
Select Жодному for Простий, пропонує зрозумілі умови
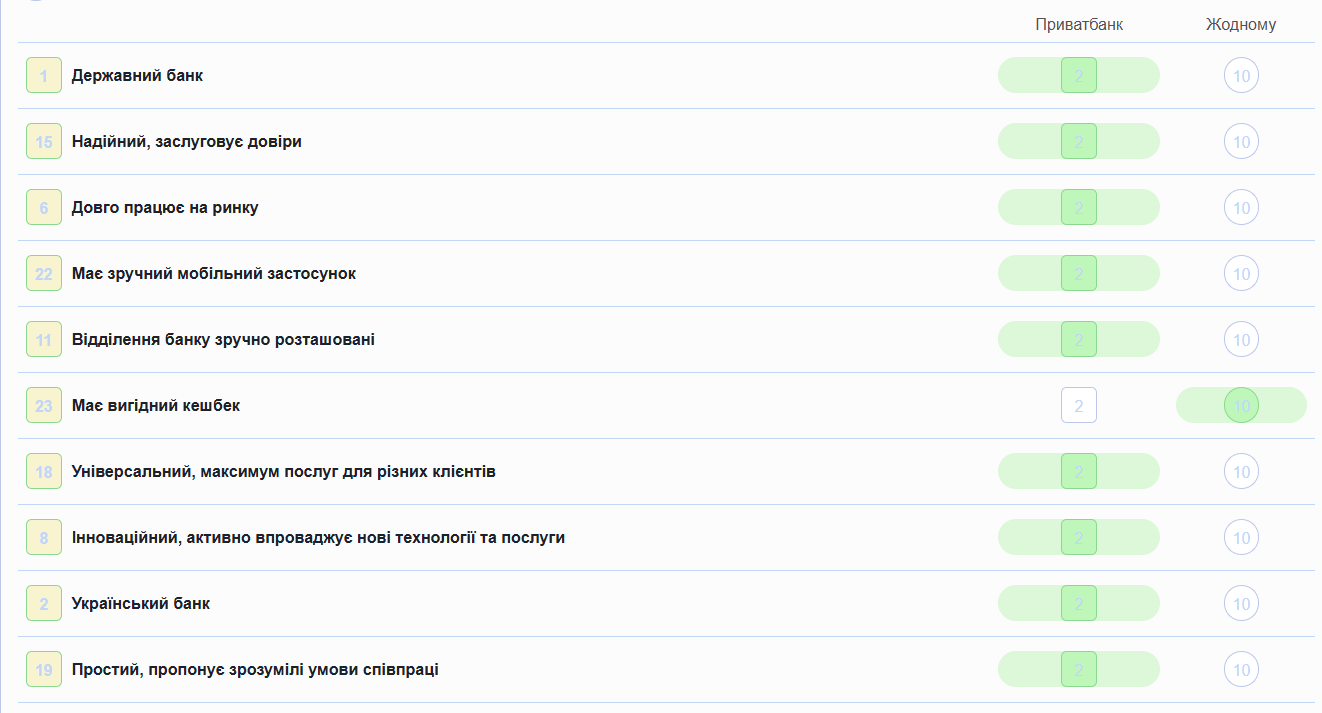(1241, 669)
